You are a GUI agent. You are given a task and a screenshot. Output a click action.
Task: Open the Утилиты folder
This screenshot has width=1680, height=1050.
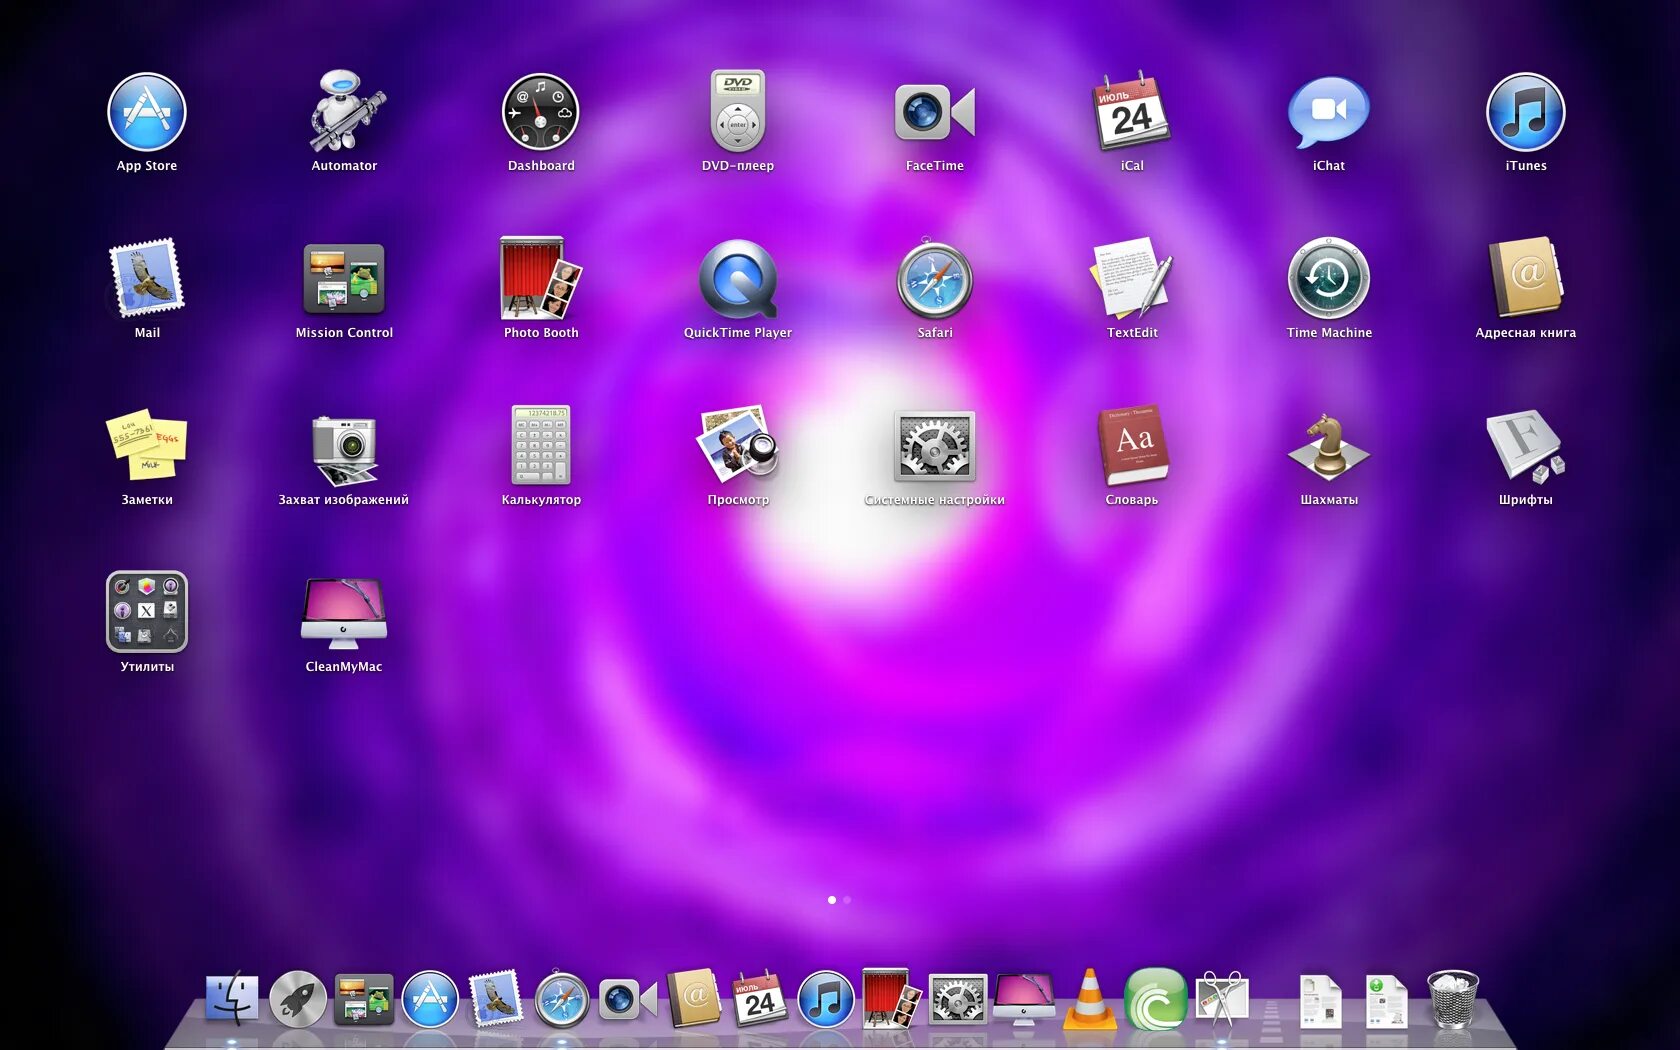(147, 612)
